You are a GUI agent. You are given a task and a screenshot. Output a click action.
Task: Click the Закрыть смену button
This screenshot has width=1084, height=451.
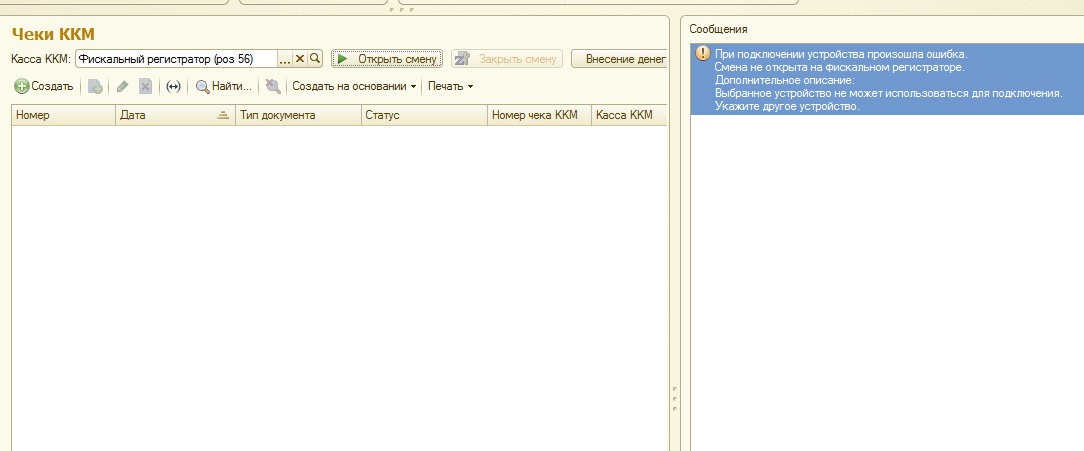(x=507, y=59)
